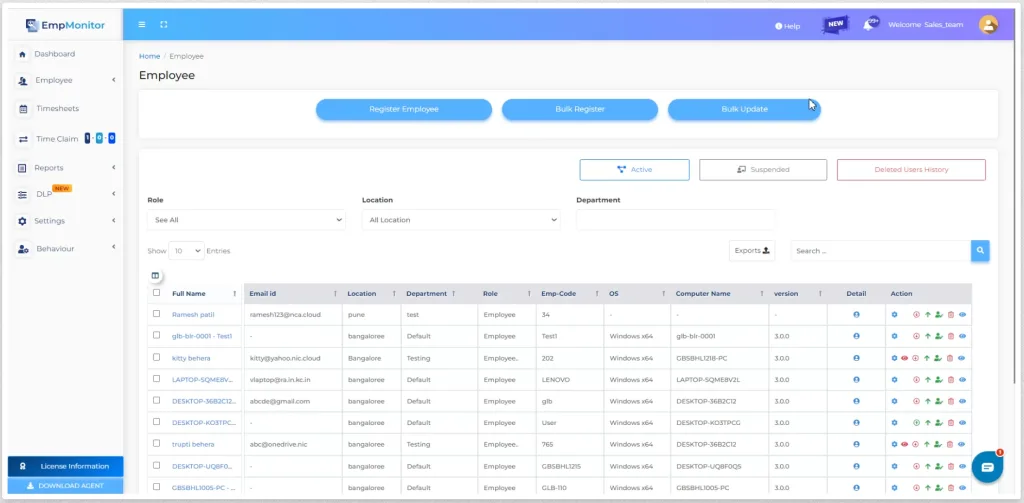Tick the checkbox for Ramesh patil

tap(156, 314)
